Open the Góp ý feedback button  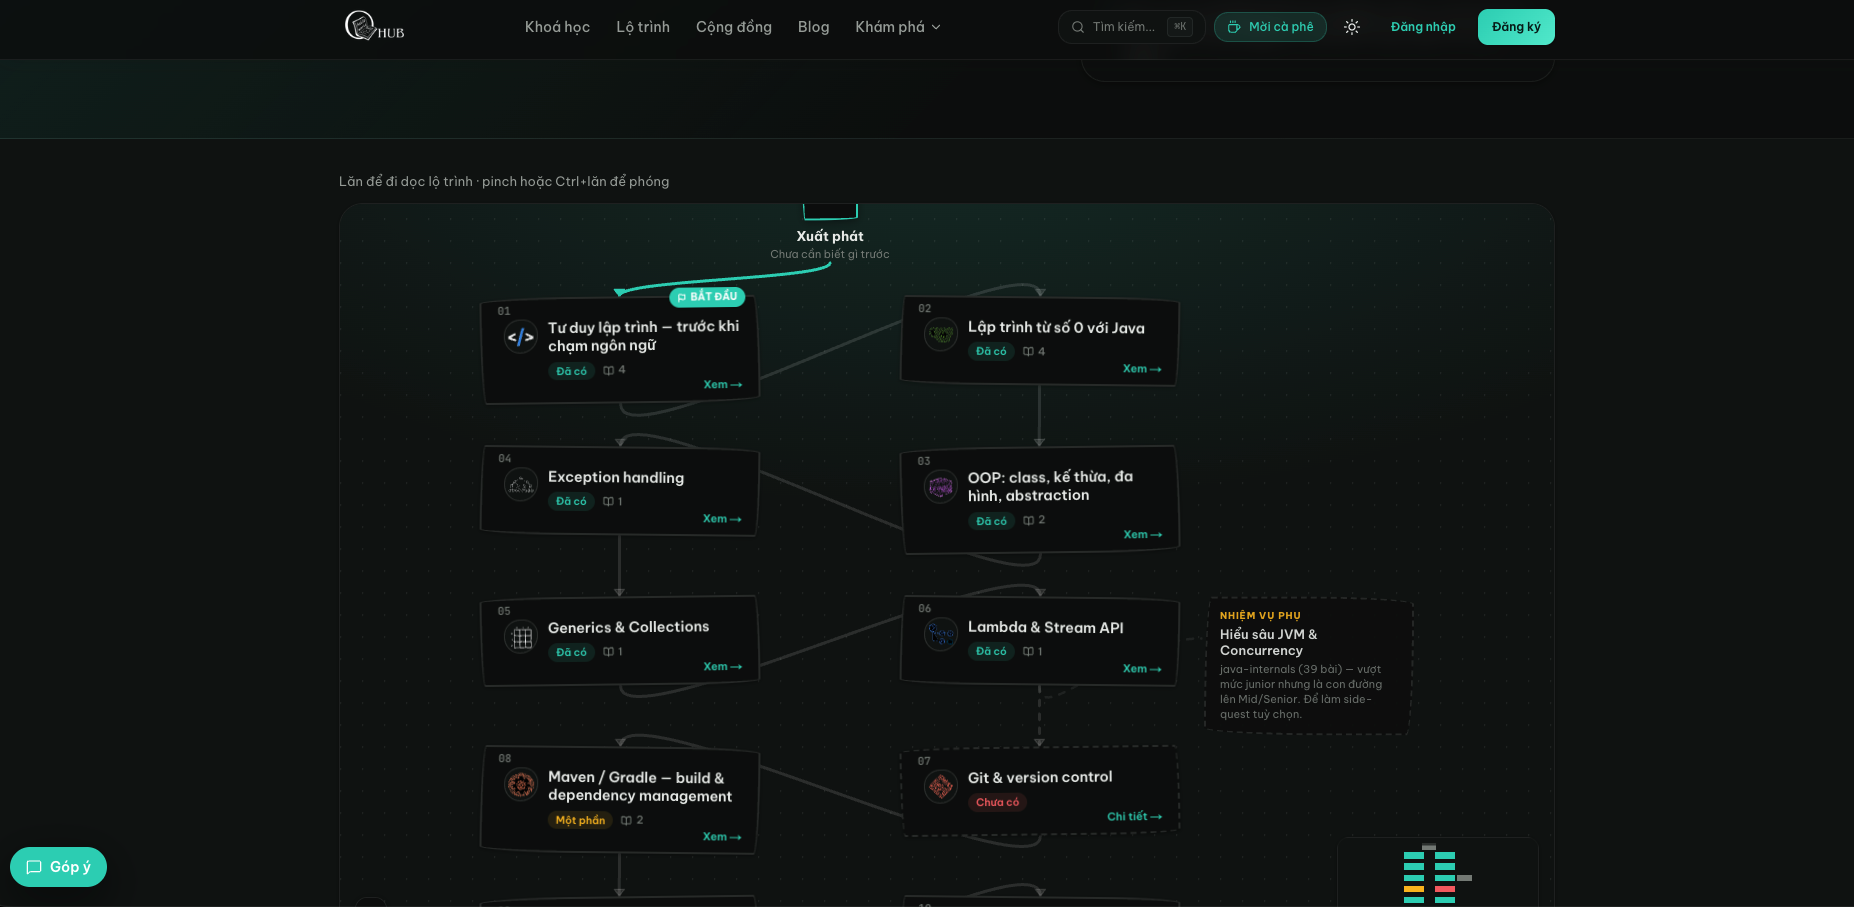point(58,867)
